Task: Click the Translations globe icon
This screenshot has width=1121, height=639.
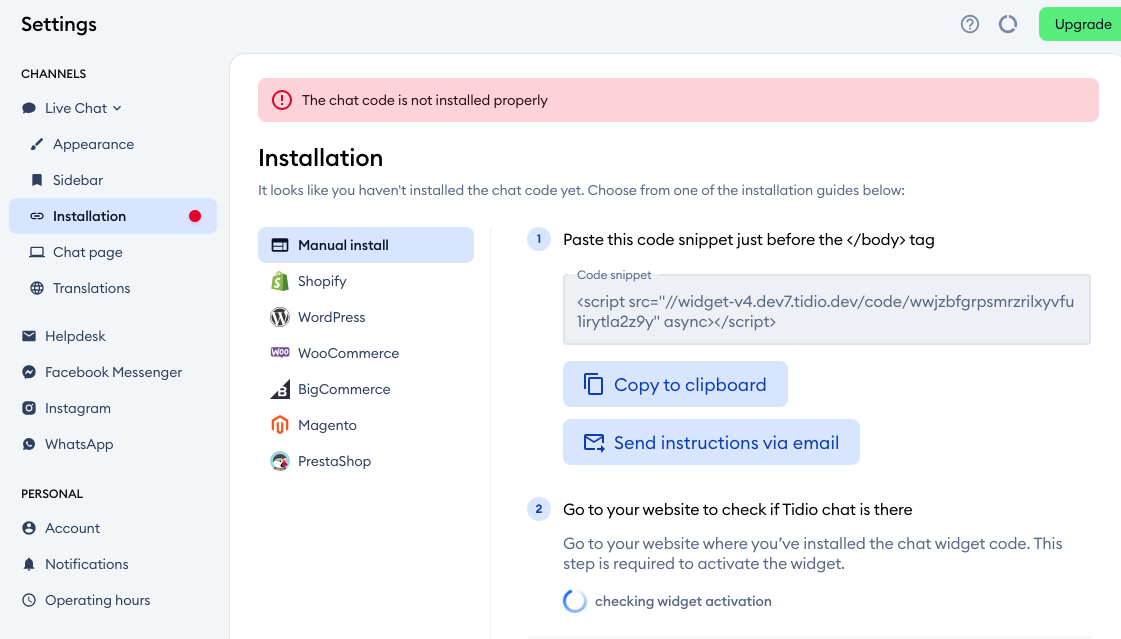Action: pos(37,288)
